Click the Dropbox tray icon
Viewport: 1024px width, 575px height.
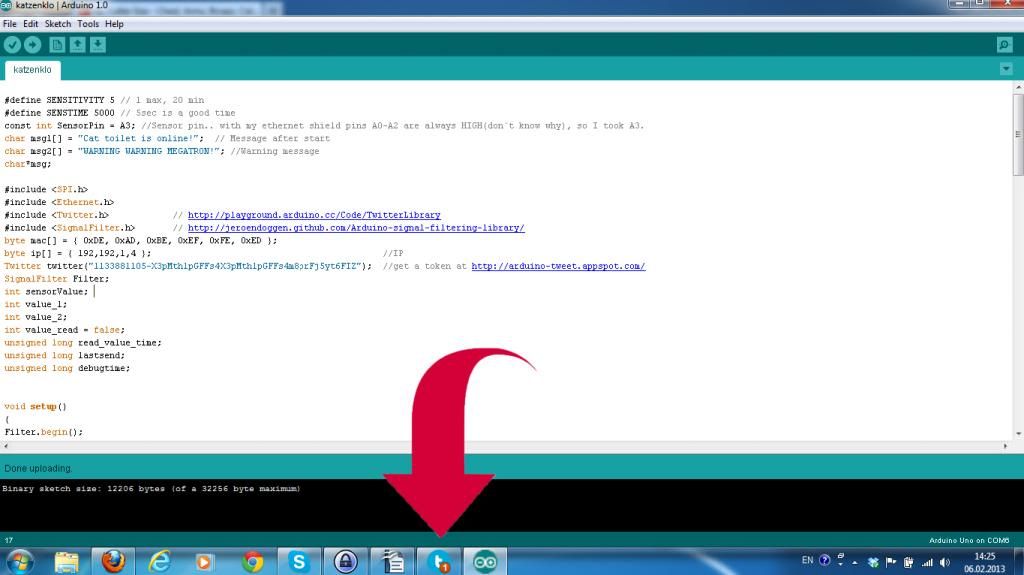(873, 562)
